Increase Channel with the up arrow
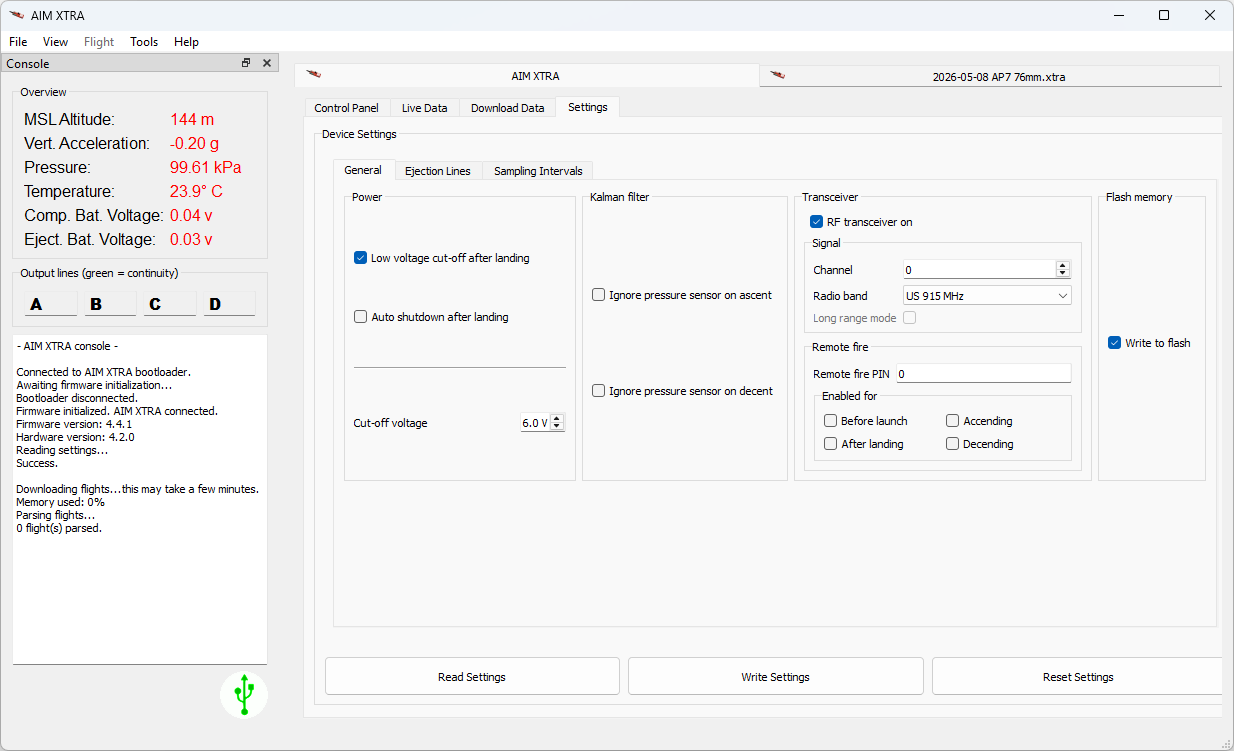The image size is (1234, 751). click(x=1063, y=266)
